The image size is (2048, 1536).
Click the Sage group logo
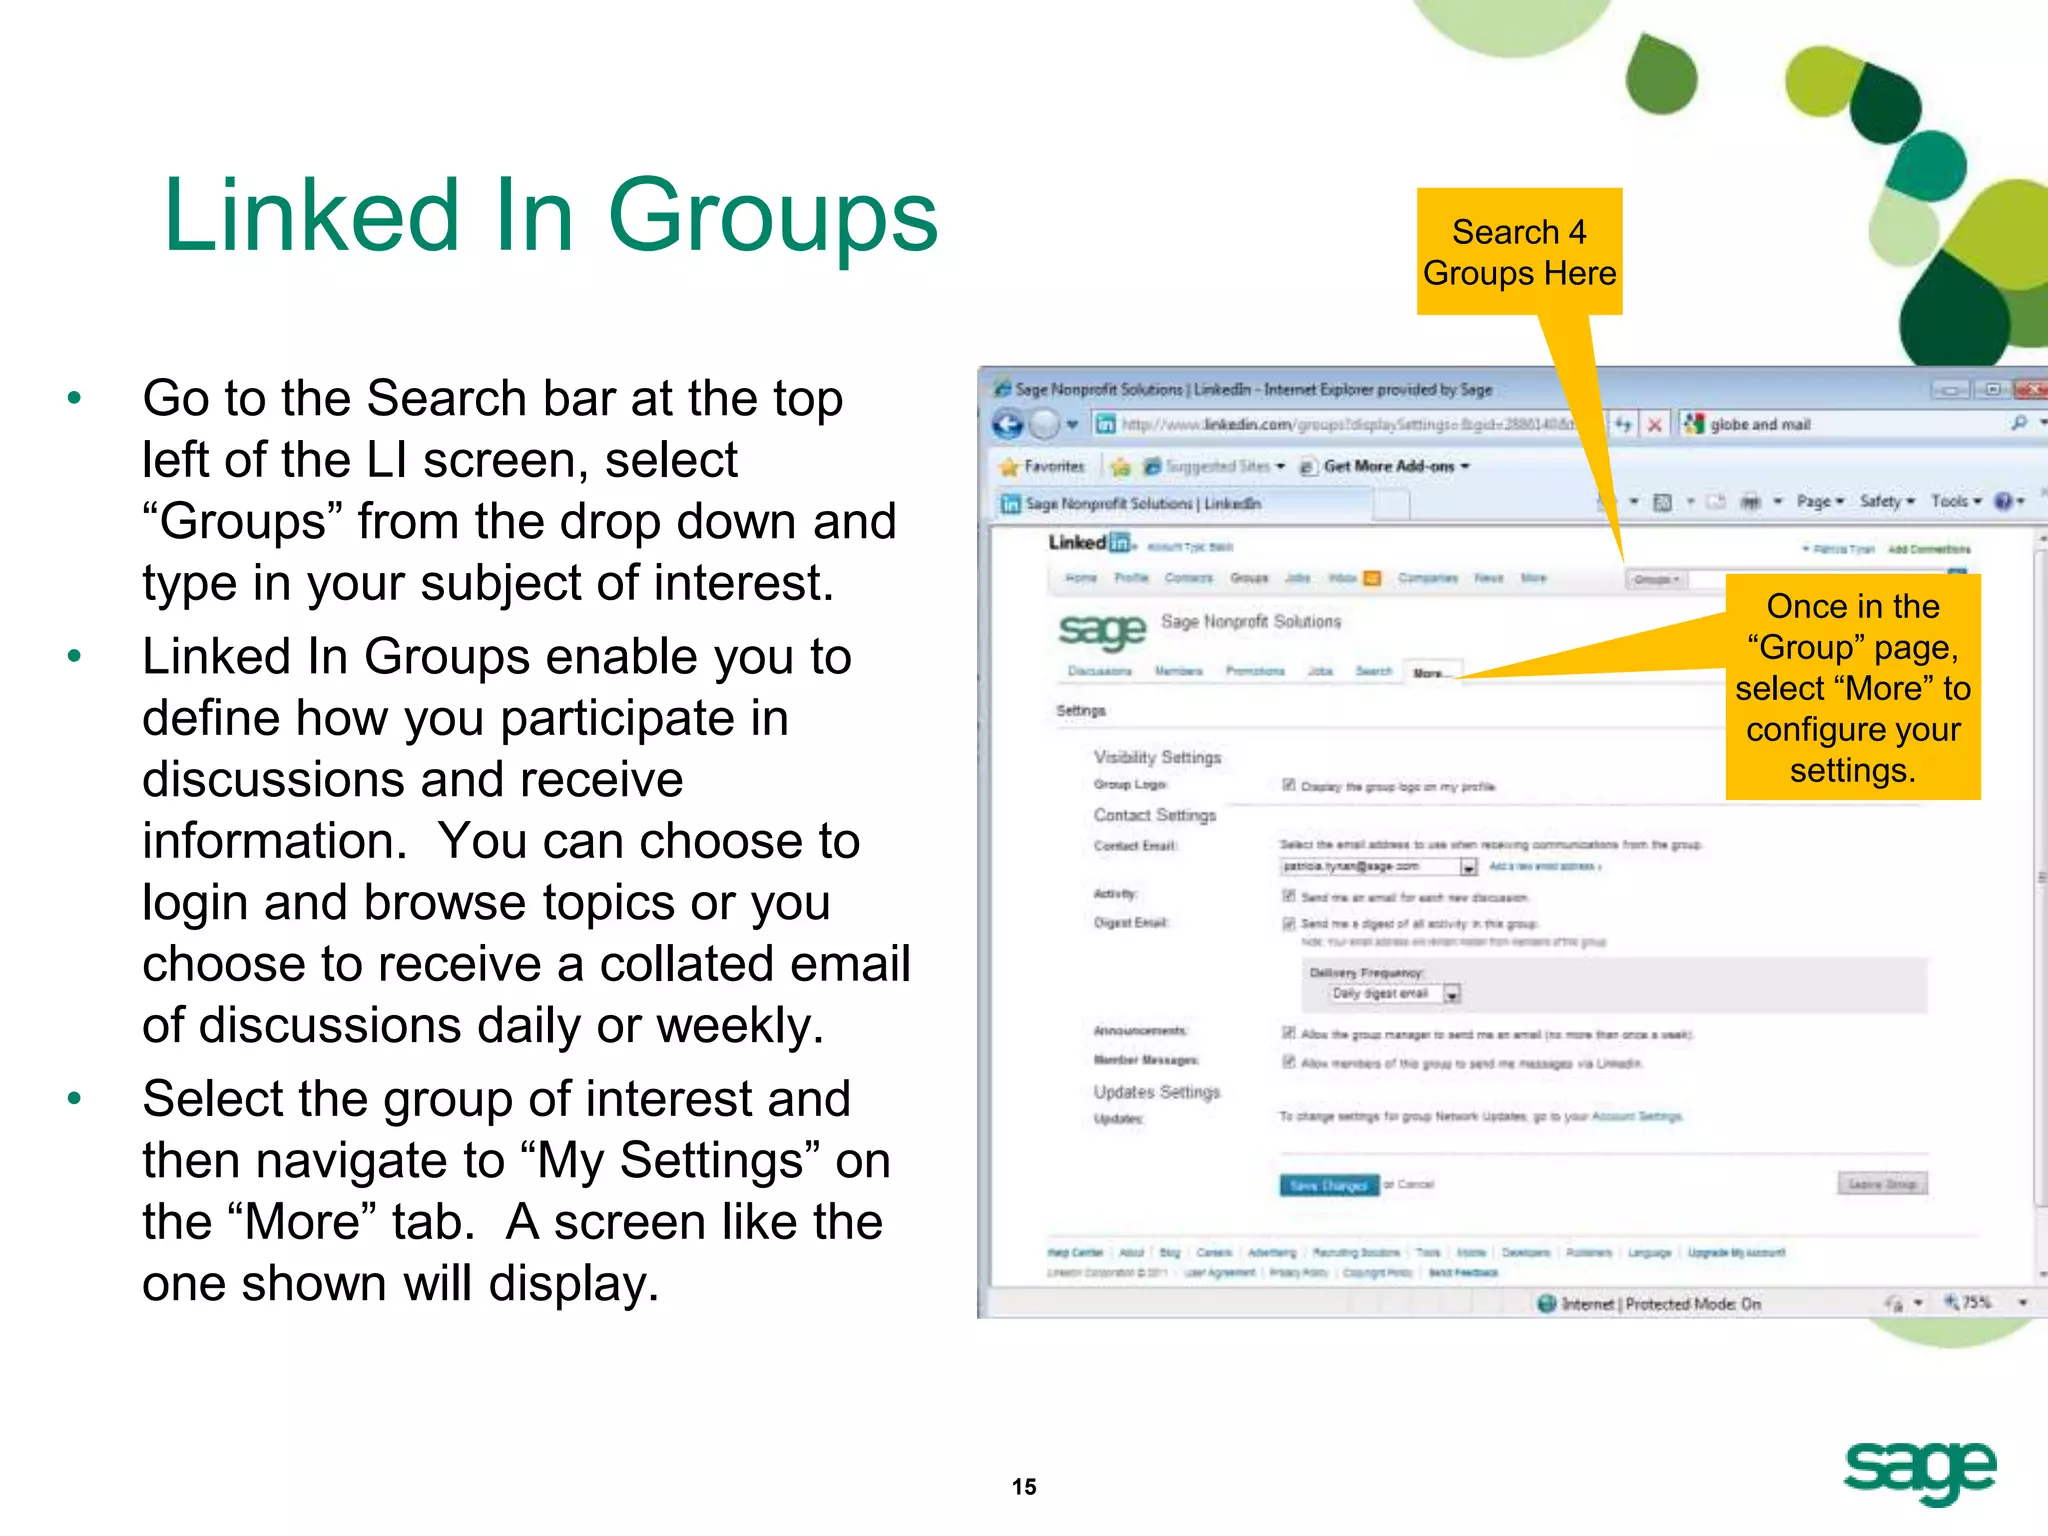pyautogui.click(x=1102, y=631)
